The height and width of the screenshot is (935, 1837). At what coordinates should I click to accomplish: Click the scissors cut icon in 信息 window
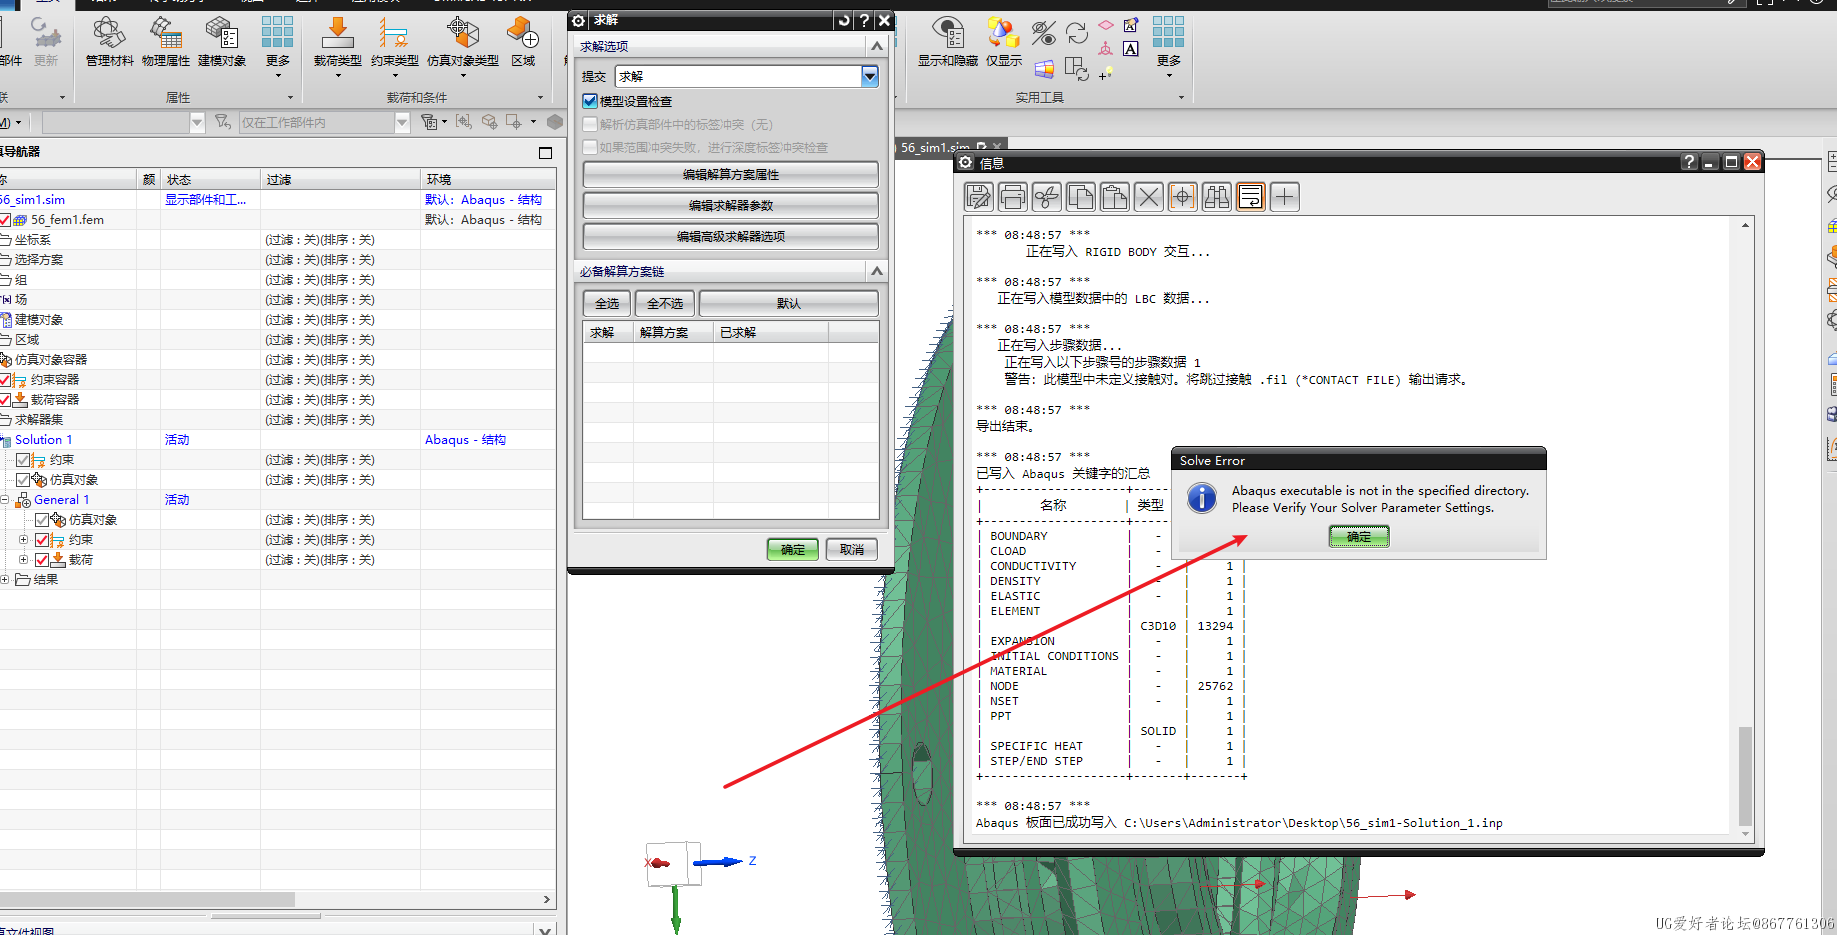[1047, 197]
